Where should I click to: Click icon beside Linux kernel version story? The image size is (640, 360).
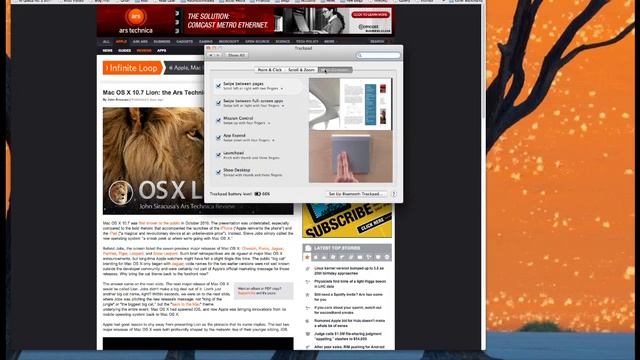[x=307, y=269]
